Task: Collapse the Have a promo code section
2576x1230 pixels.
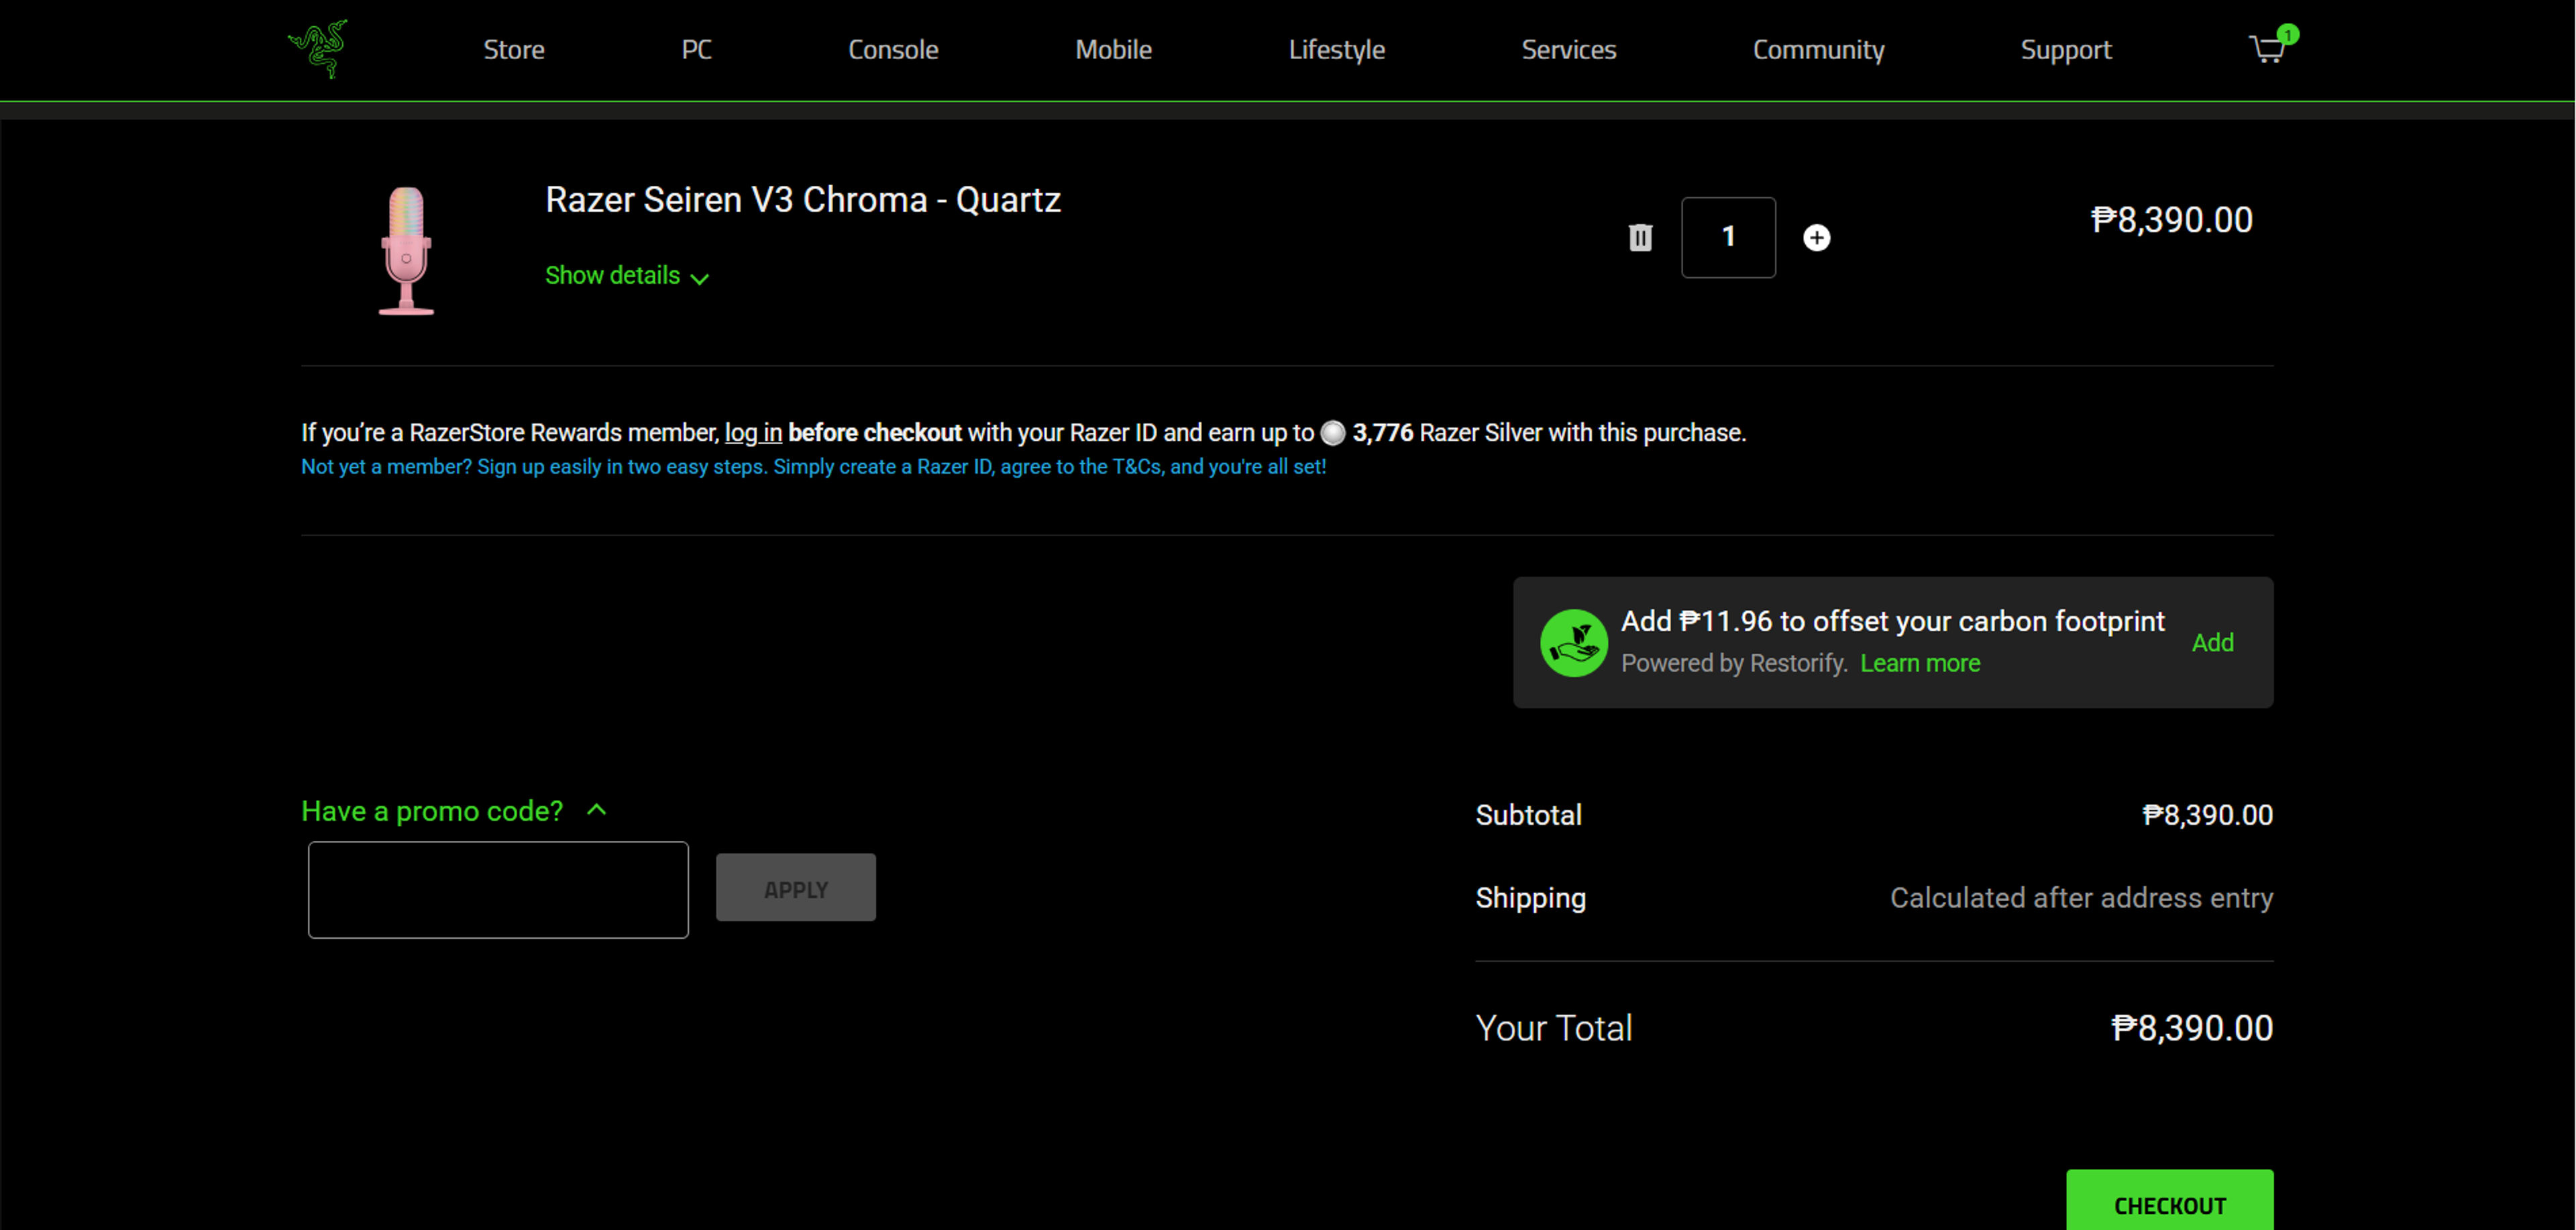Action: [454, 811]
